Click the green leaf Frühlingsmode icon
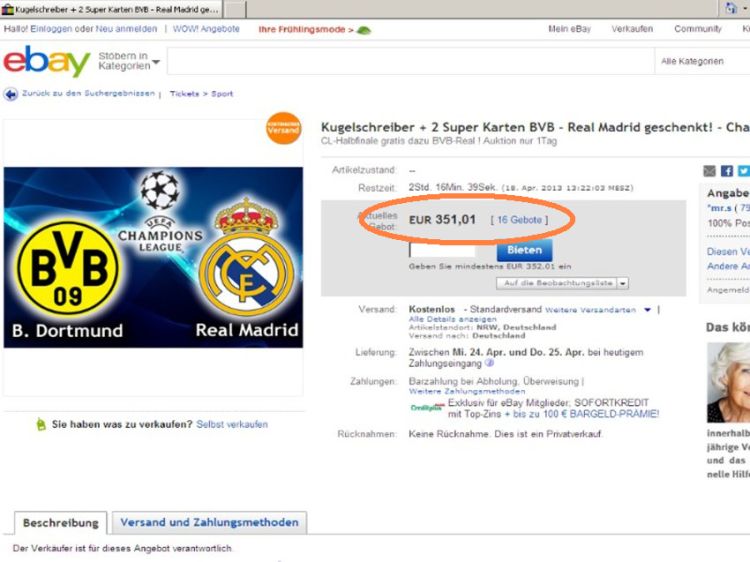Screen dimensions: 750x562 364,30
